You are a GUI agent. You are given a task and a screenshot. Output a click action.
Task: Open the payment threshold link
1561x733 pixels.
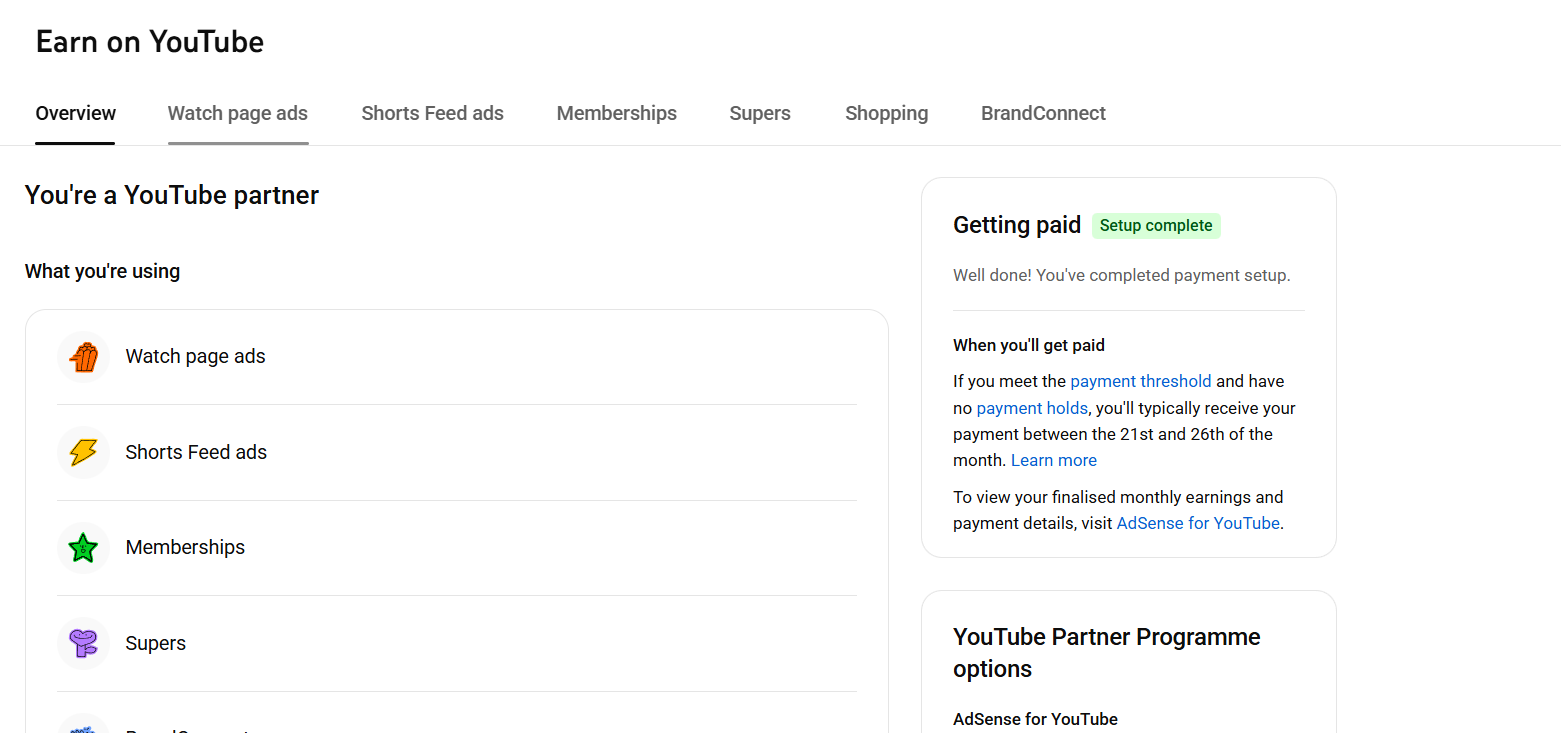tap(1140, 381)
